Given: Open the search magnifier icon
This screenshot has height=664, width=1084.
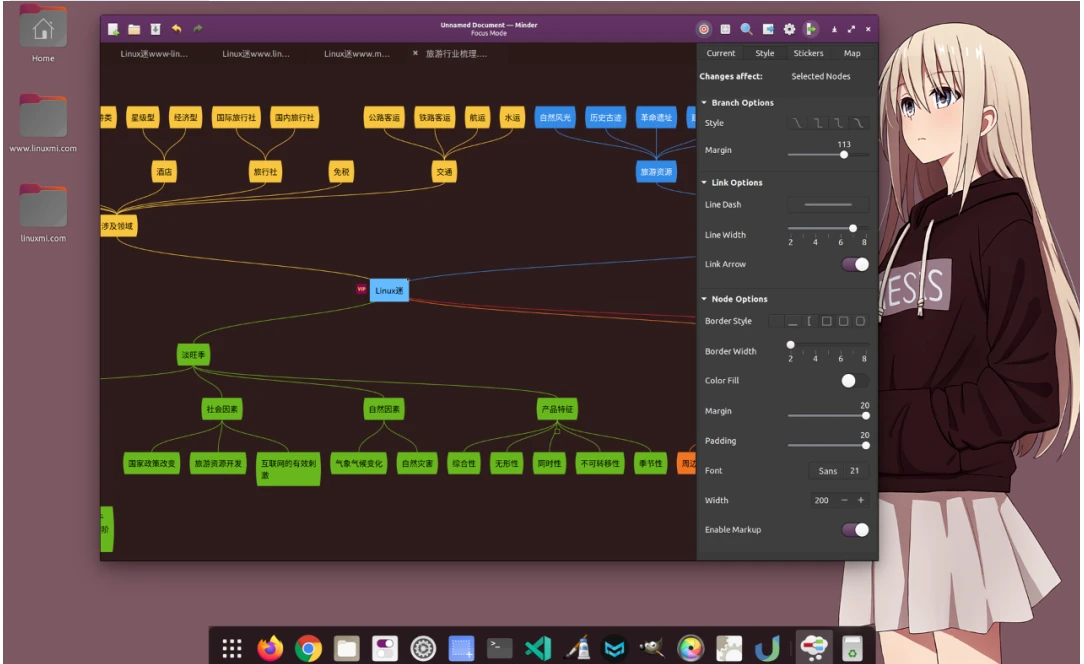Looking at the screenshot, I should tap(746, 29).
